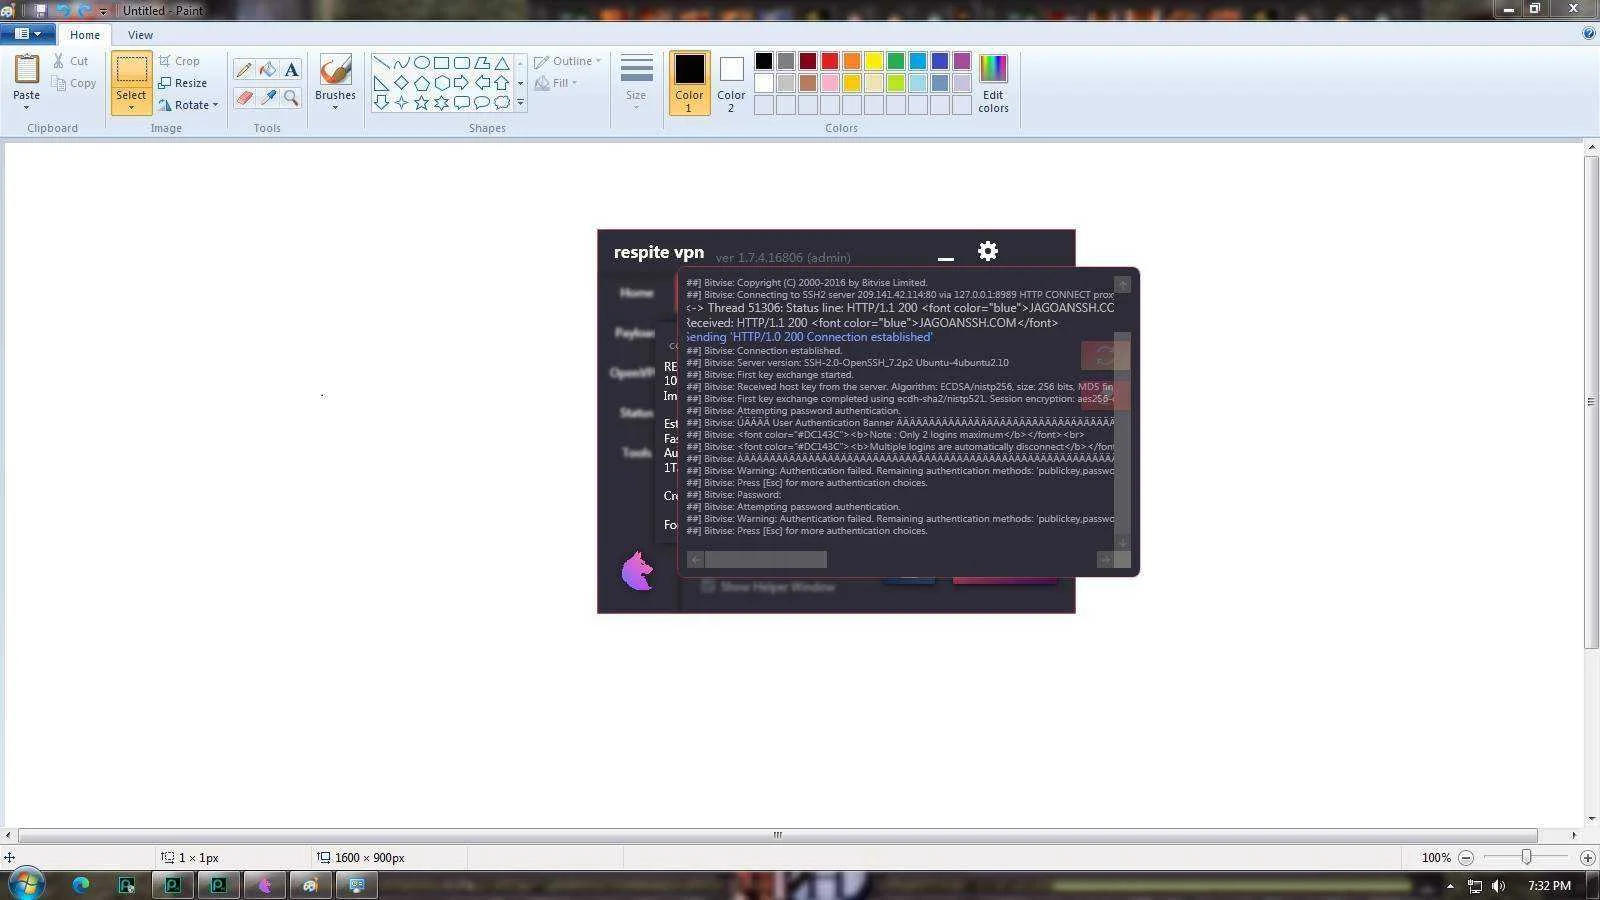Image resolution: width=1600 pixels, height=900 pixels.
Task: Select the Pencil tool
Action: click(244, 70)
